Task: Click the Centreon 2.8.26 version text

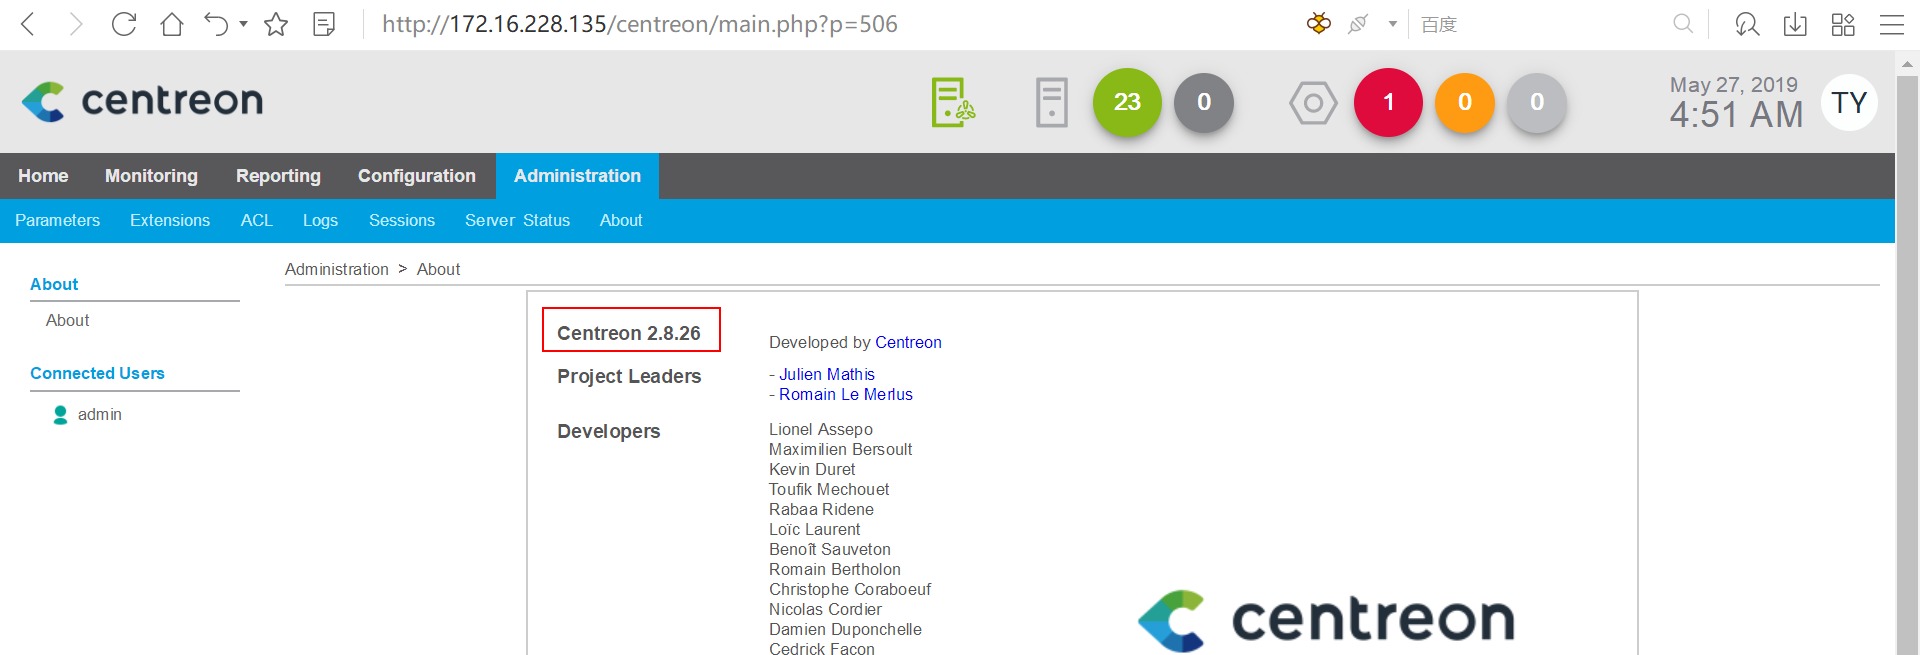Action: click(629, 333)
